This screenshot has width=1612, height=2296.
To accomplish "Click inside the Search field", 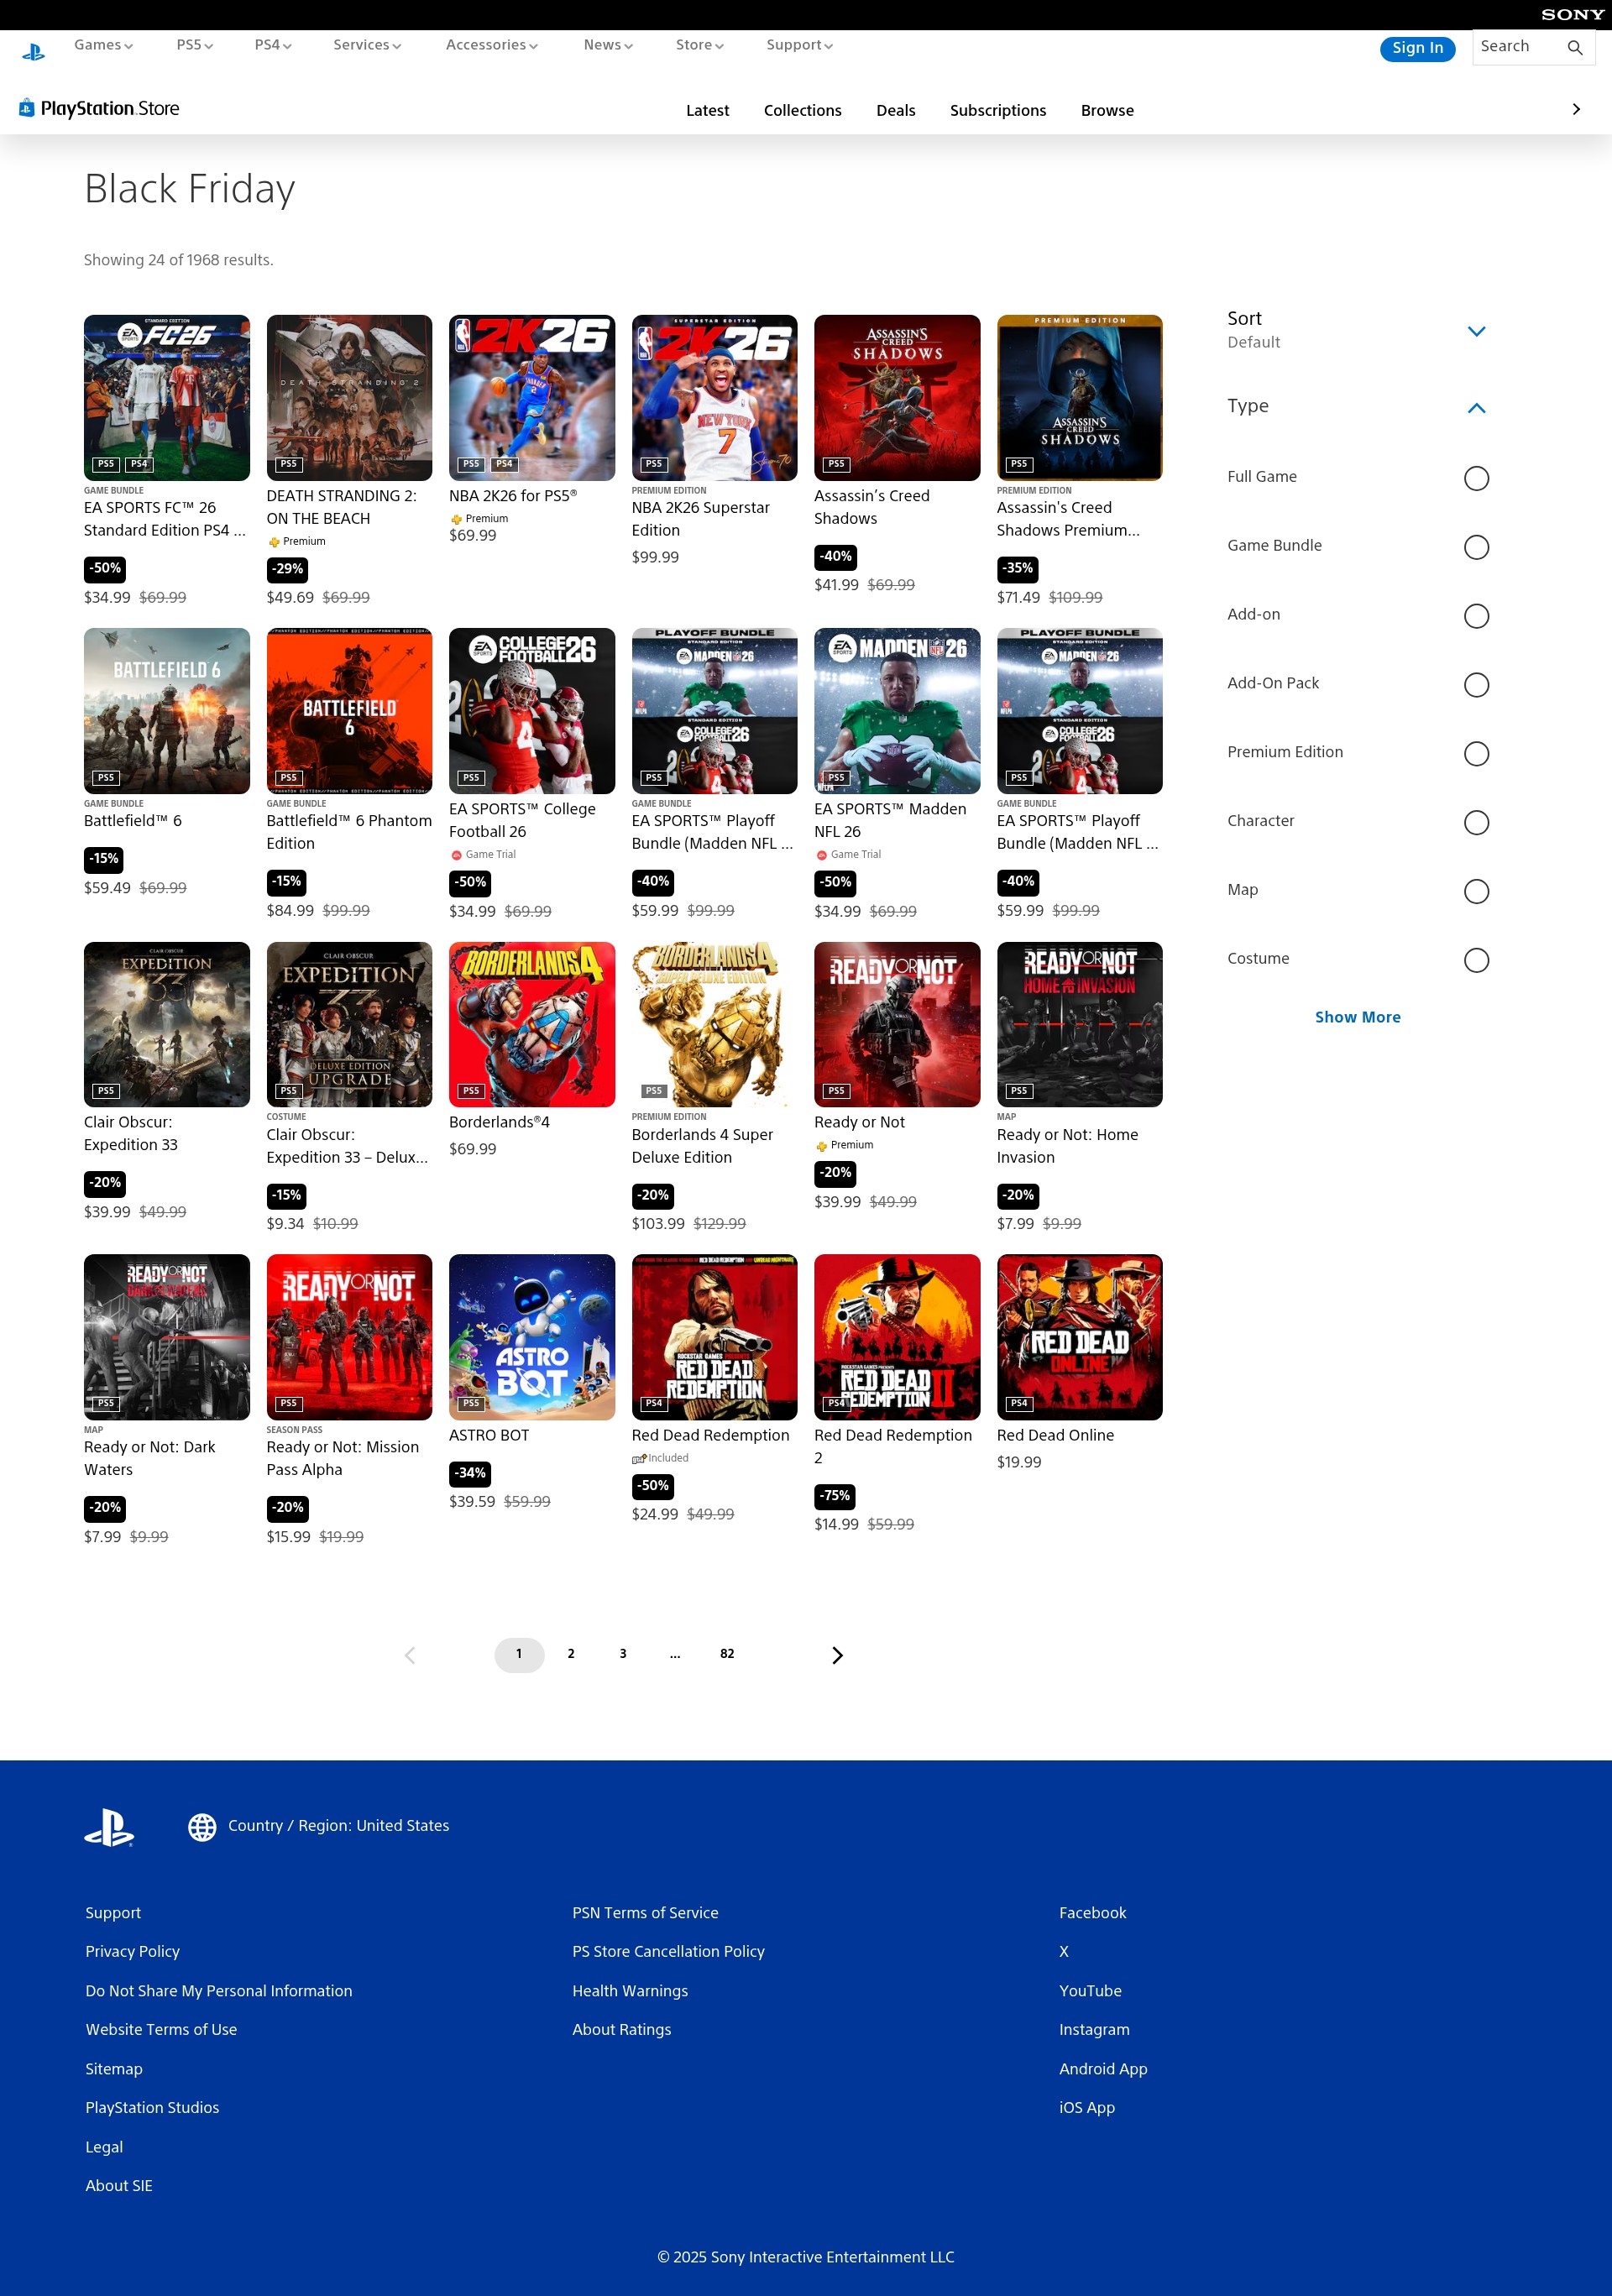I will point(1518,47).
